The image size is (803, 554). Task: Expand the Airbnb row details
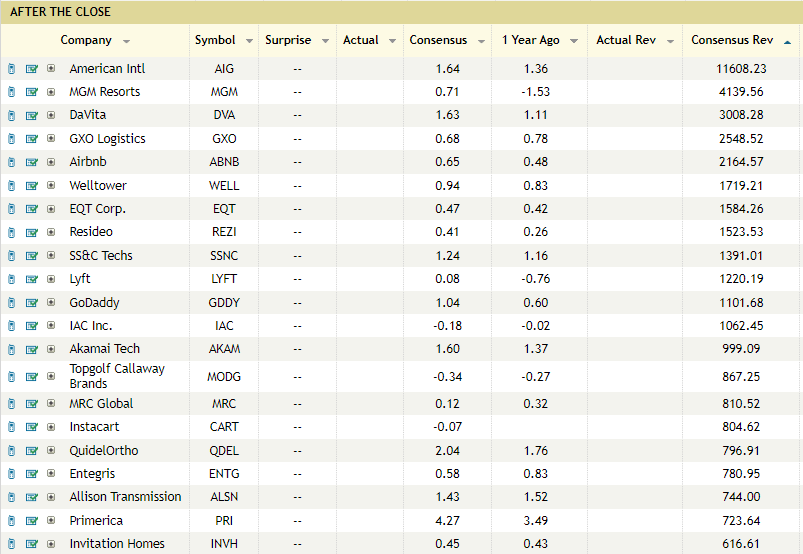pyautogui.click(x=51, y=162)
